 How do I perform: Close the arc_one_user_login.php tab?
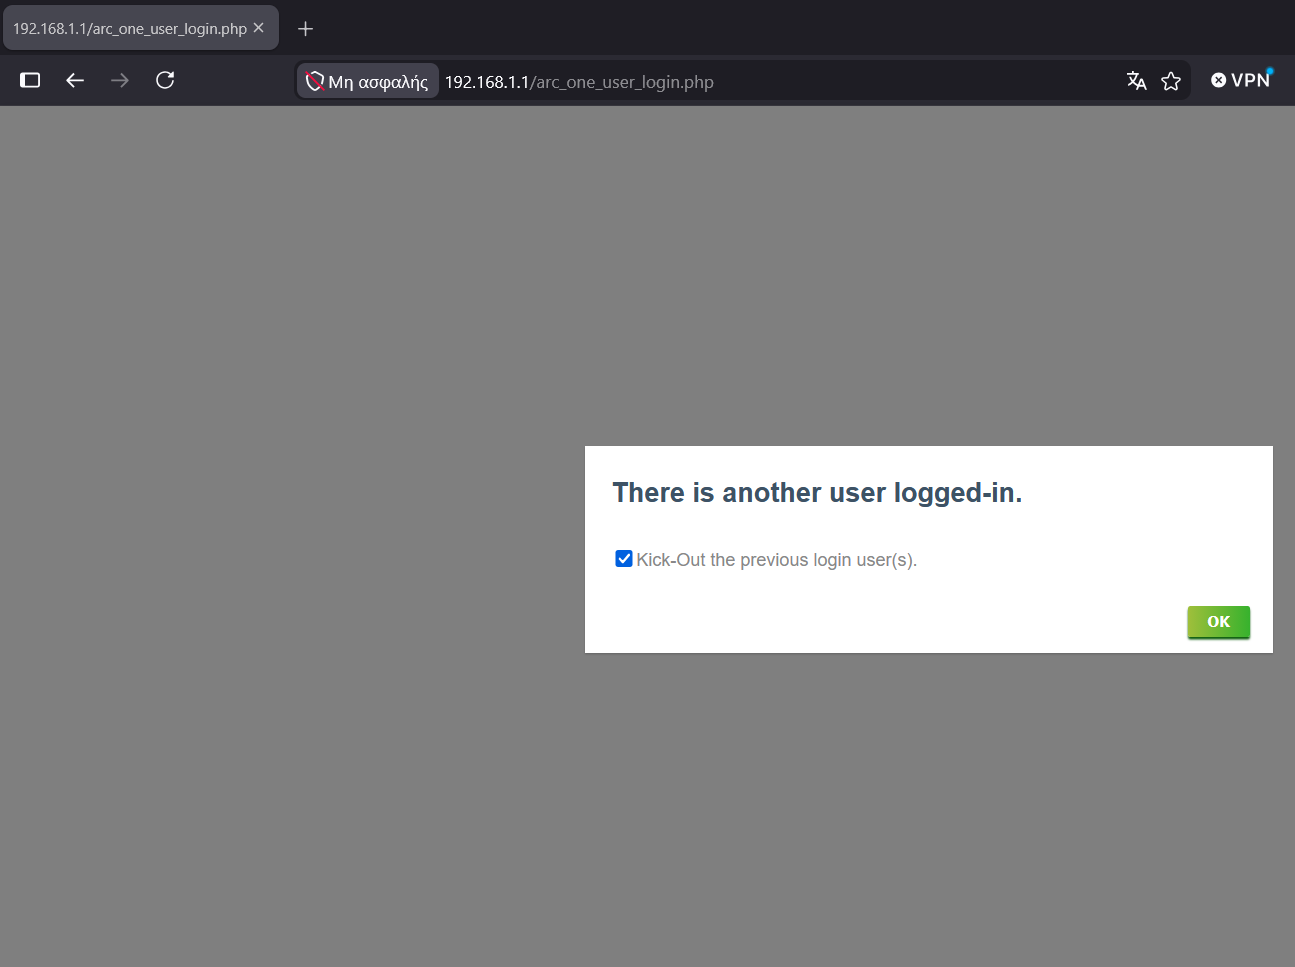258,28
